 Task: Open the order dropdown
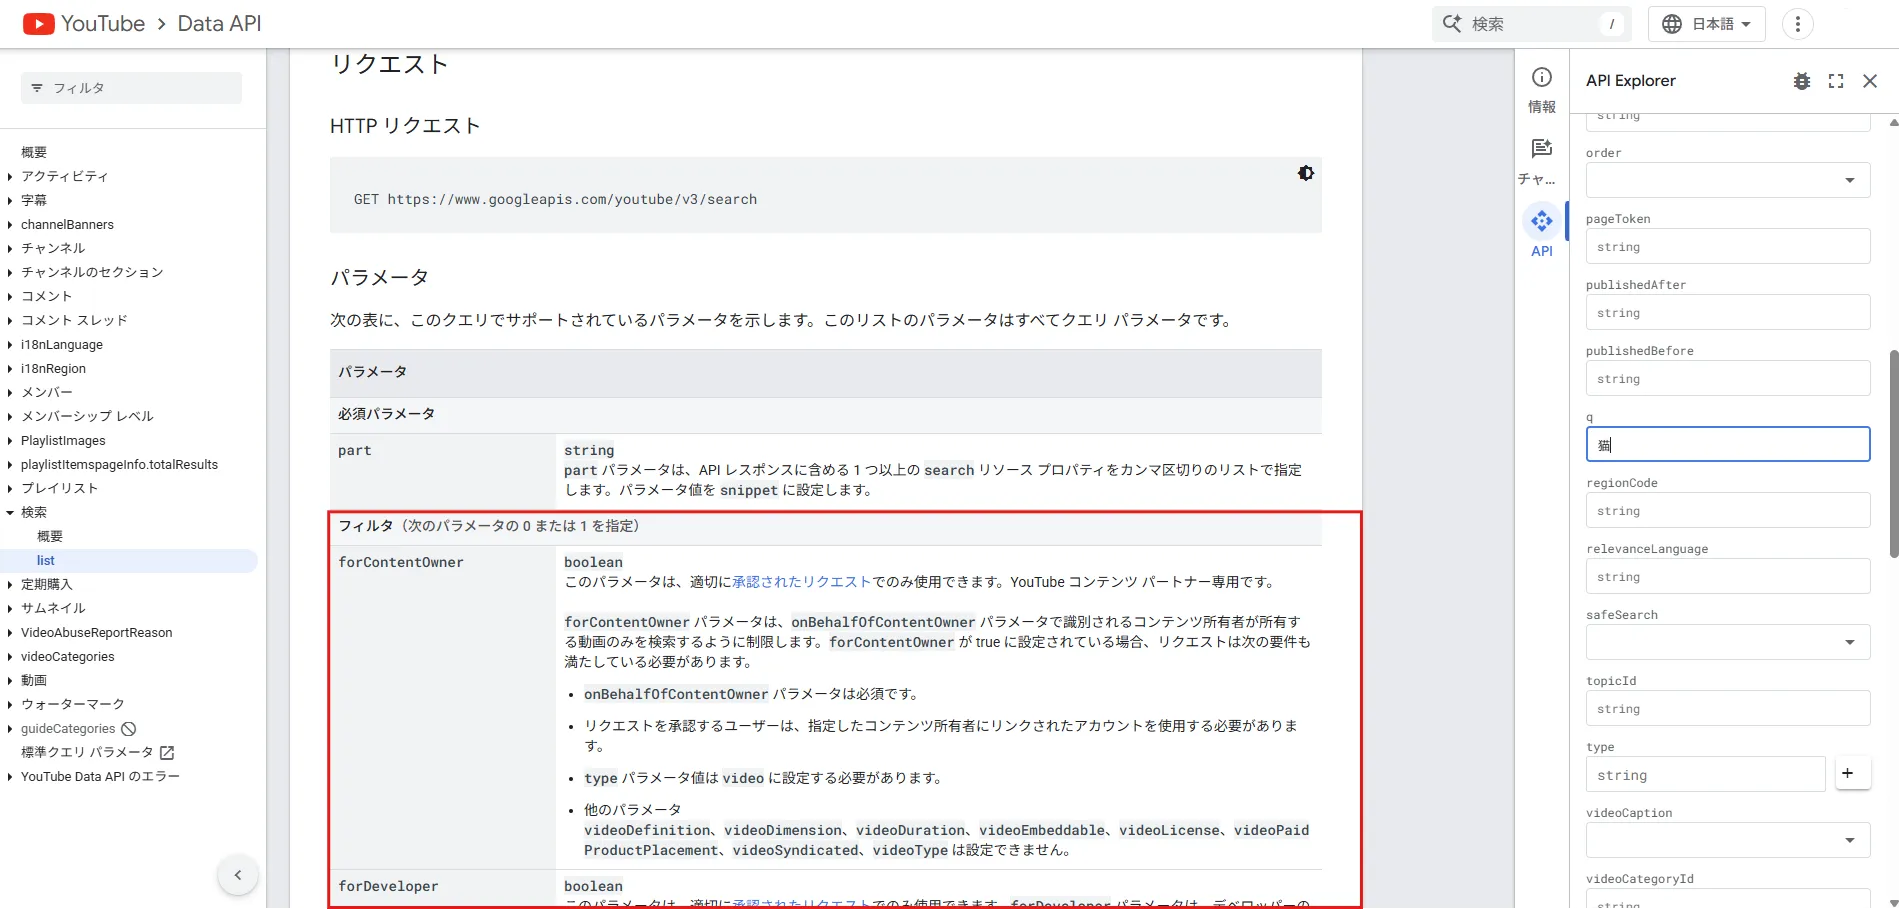pyautogui.click(x=1728, y=180)
